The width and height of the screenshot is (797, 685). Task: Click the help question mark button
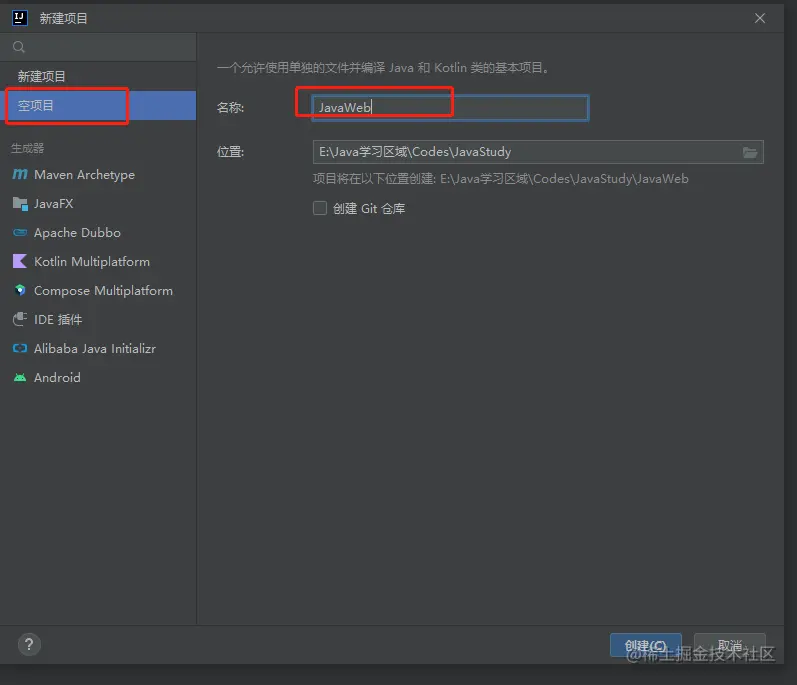tap(29, 644)
